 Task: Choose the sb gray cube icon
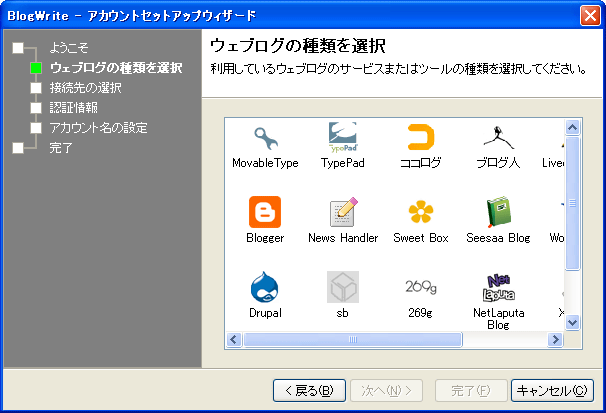click(343, 287)
